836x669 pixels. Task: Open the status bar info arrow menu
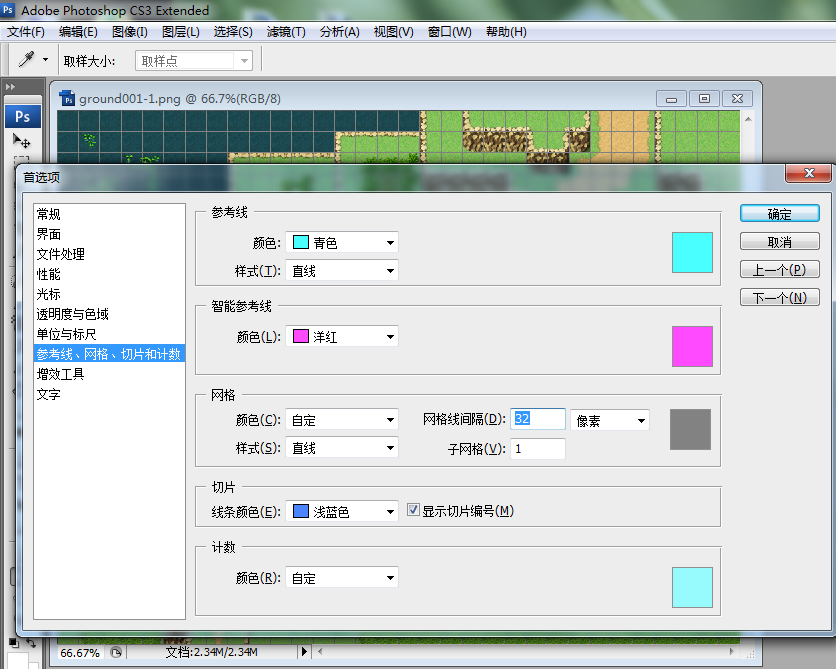304,651
